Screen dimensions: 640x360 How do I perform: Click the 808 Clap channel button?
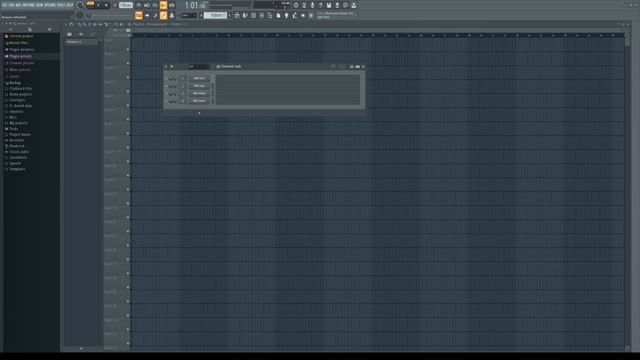tap(199, 86)
